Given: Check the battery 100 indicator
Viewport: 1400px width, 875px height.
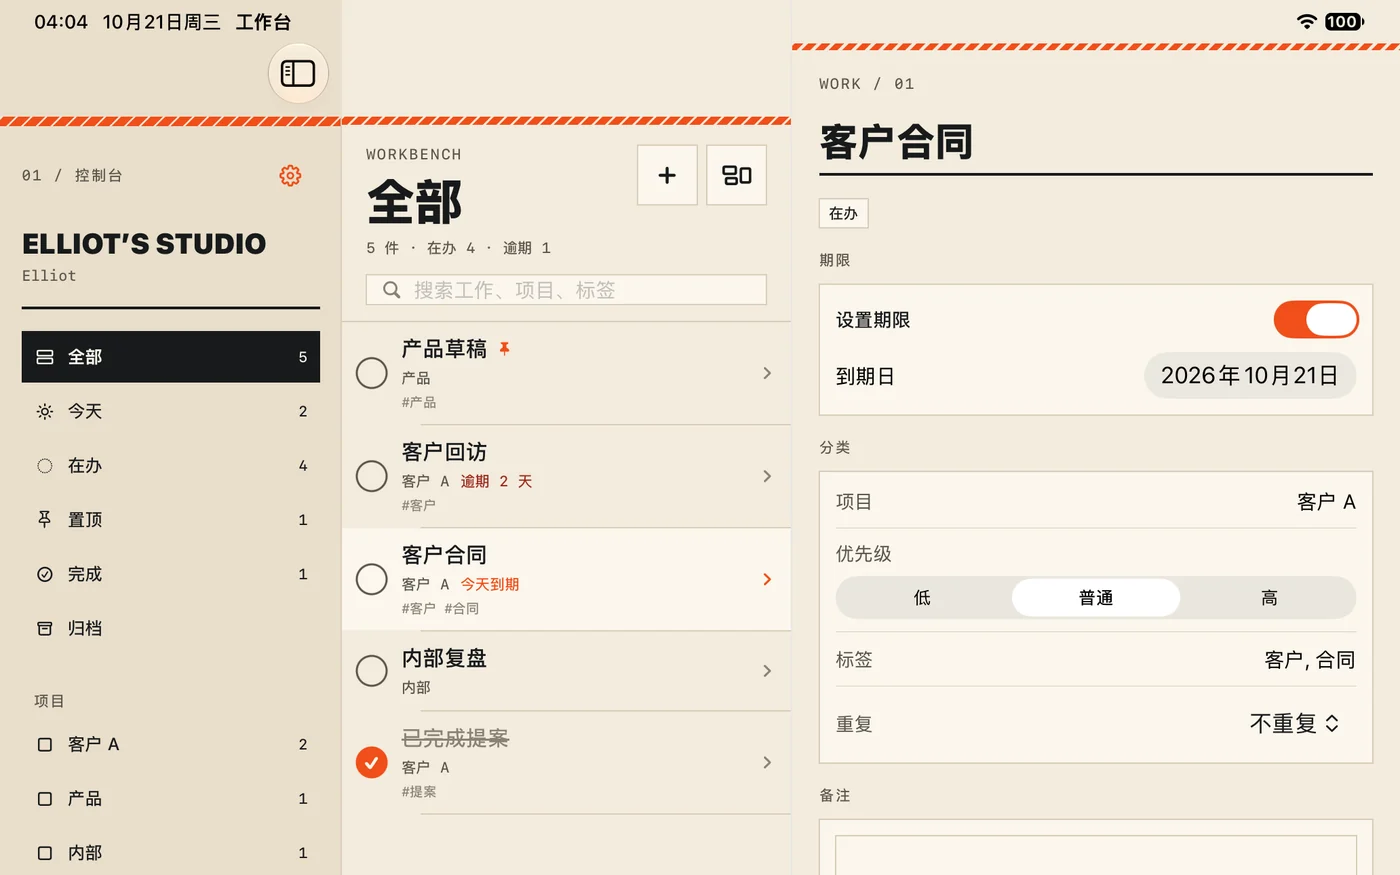Looking at the screenshot, I should [x=1344, y=21].
